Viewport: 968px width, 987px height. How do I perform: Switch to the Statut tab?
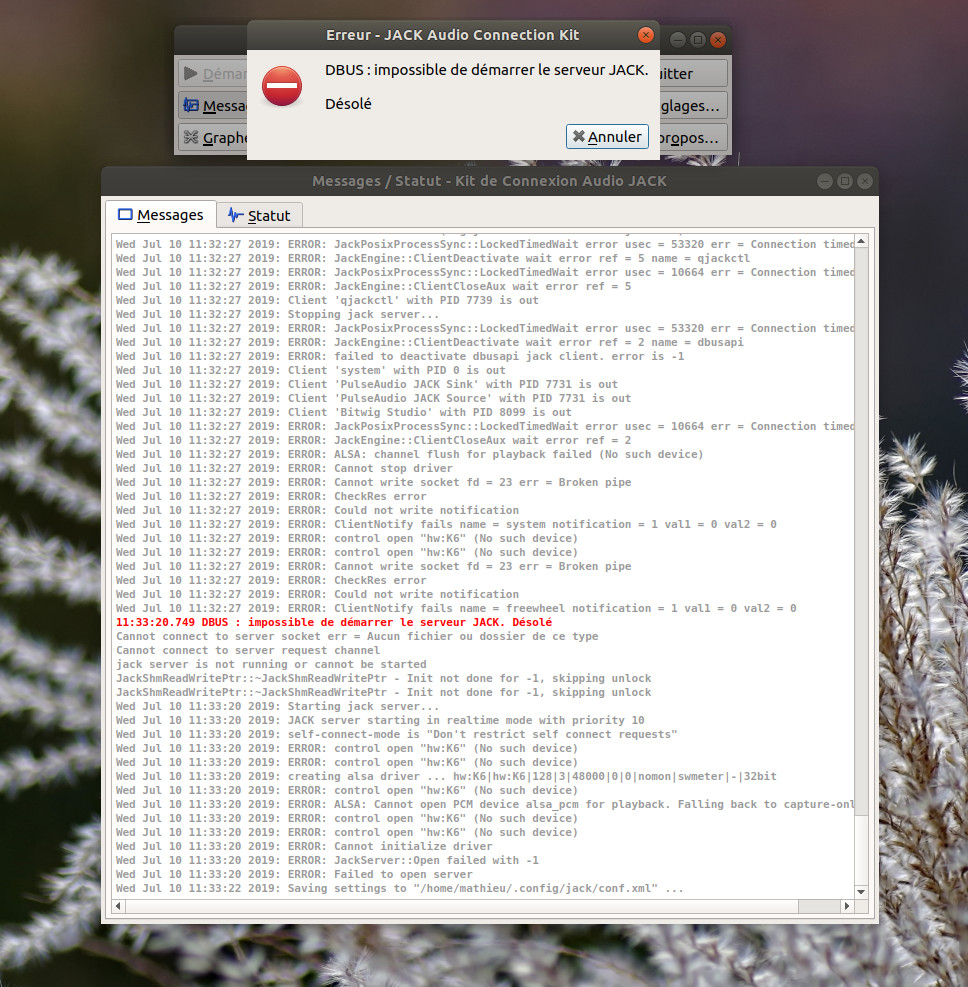click(x=259, y=215)
